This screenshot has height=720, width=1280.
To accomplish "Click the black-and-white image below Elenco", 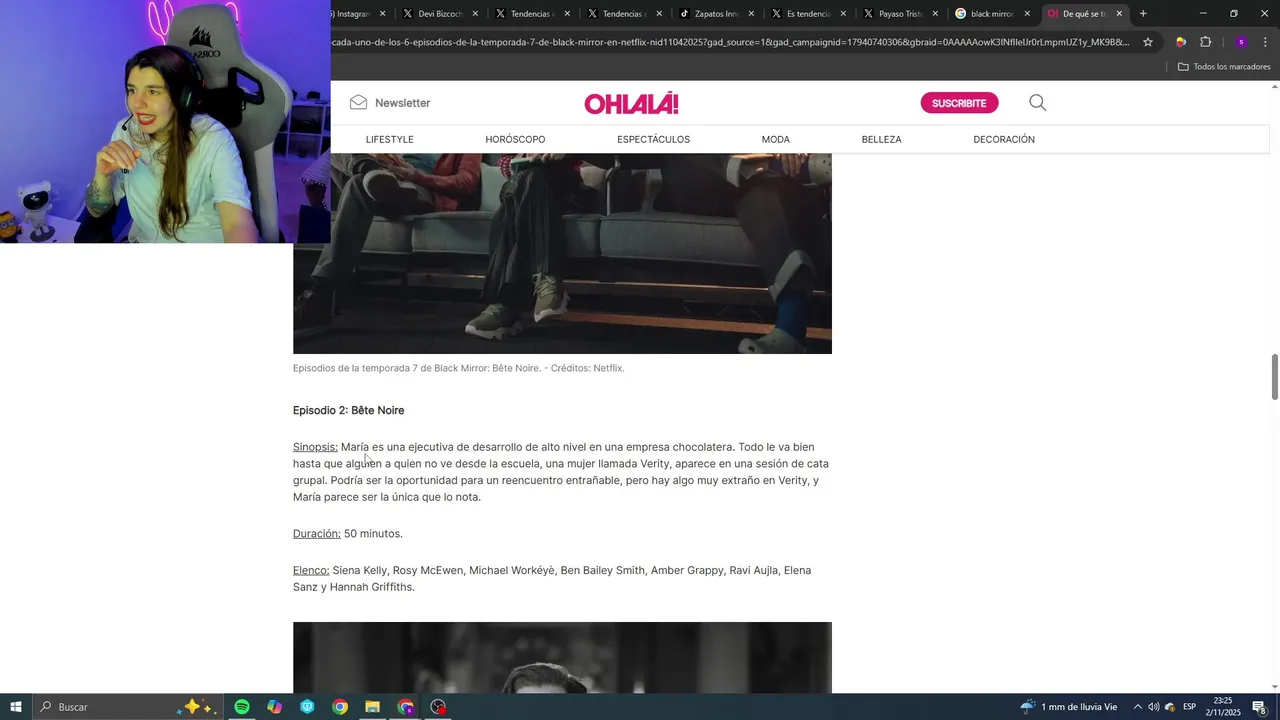I will click(562, 657).
